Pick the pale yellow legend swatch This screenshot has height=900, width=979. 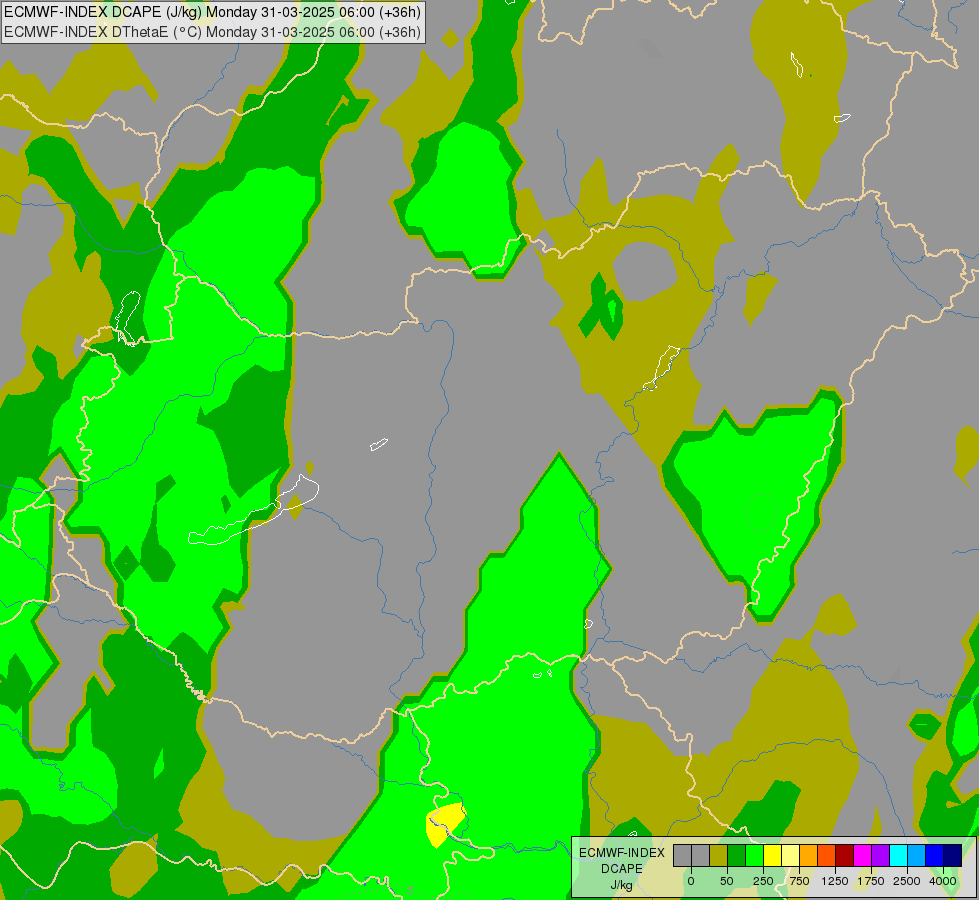(790, 856)
